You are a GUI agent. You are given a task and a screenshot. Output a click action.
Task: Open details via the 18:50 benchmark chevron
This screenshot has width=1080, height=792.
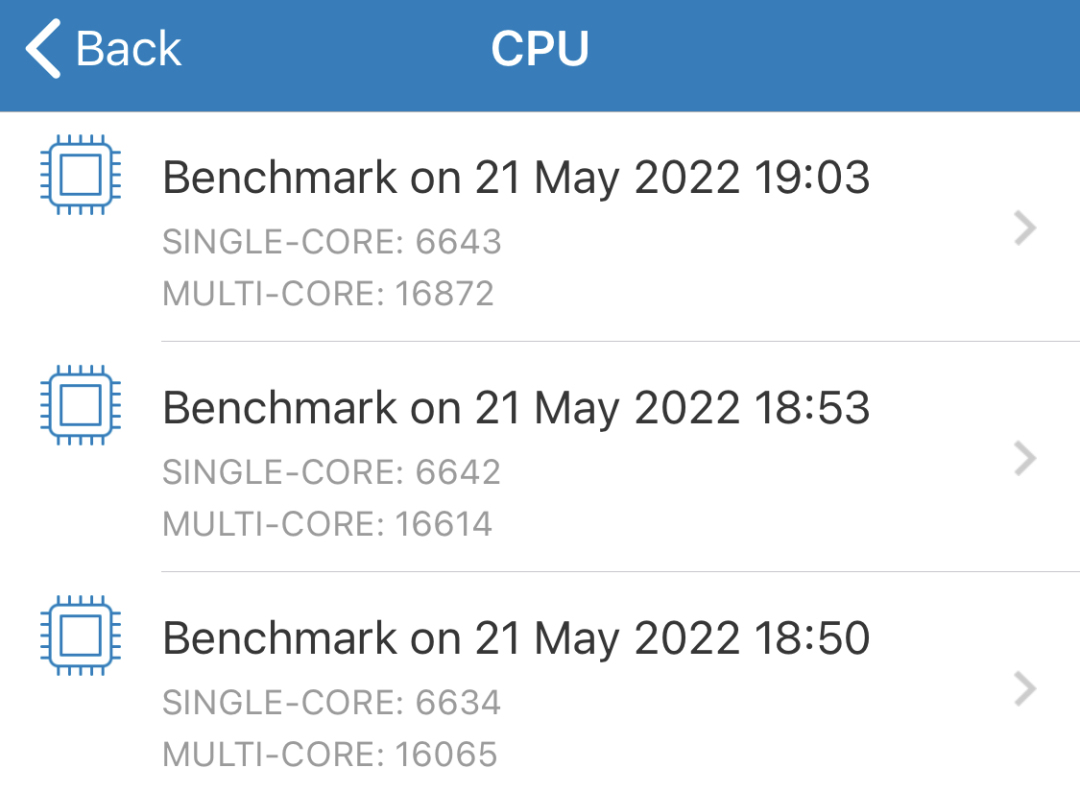(x=1025, y=689)
